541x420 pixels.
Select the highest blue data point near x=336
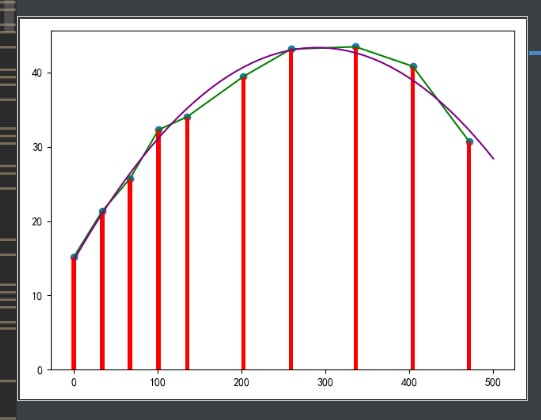click(356, 47)
